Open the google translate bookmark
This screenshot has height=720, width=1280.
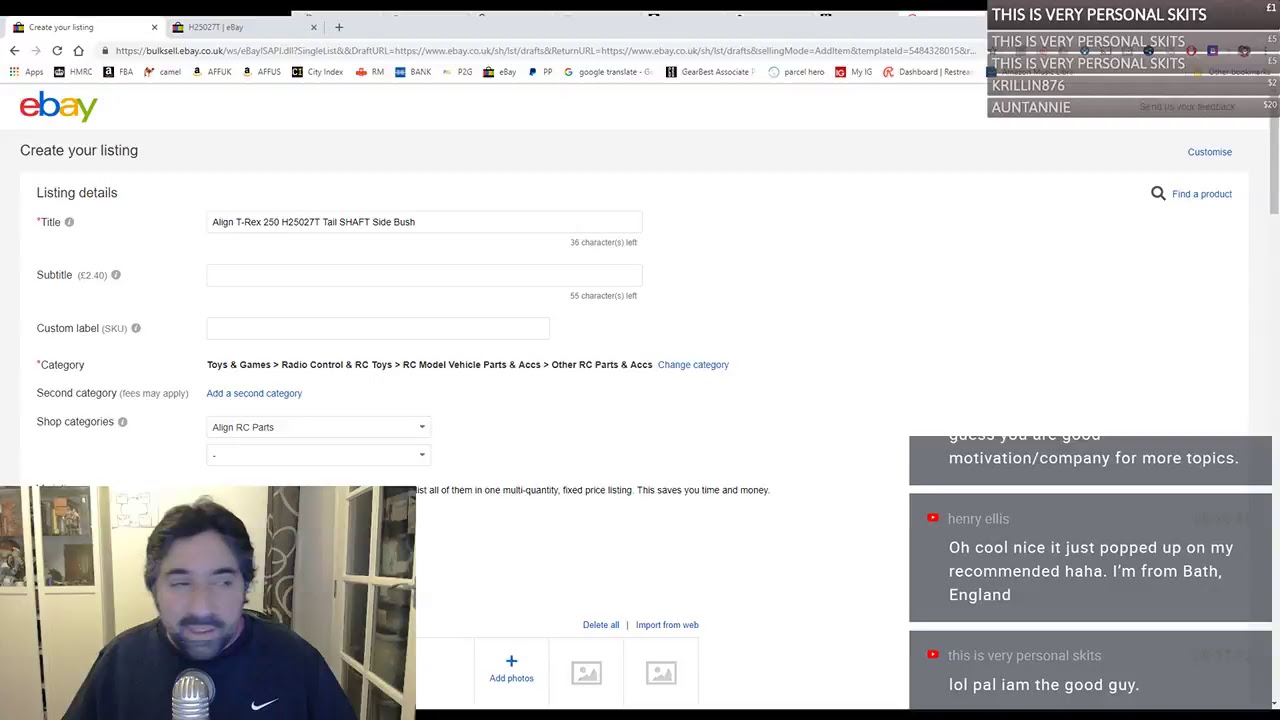(x=607, y=72)
